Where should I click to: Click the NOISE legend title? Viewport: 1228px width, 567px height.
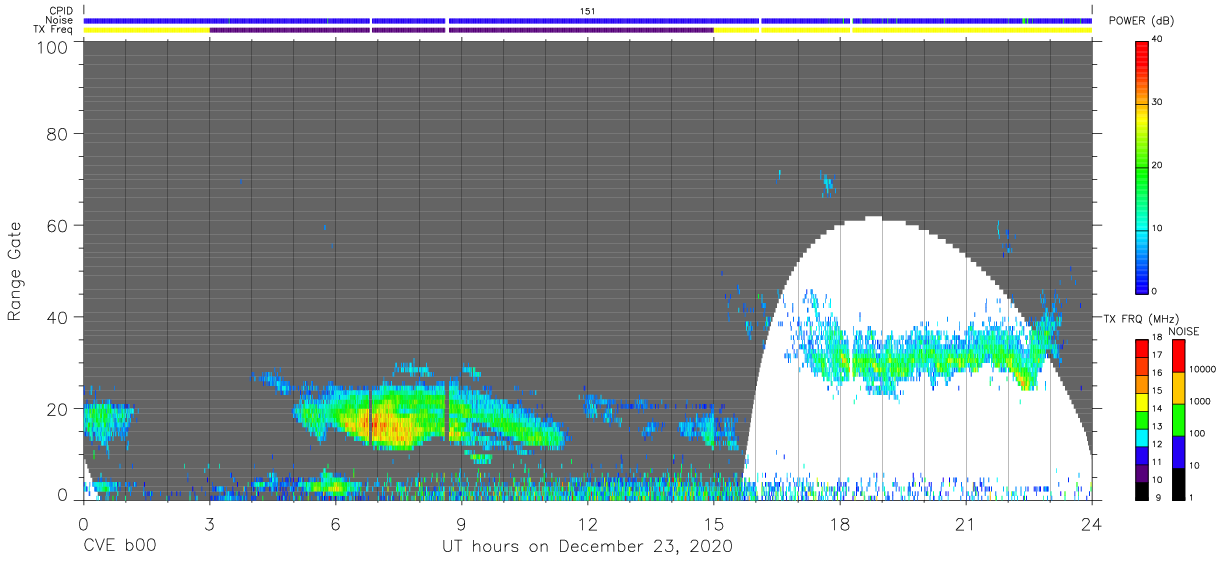1183,331
